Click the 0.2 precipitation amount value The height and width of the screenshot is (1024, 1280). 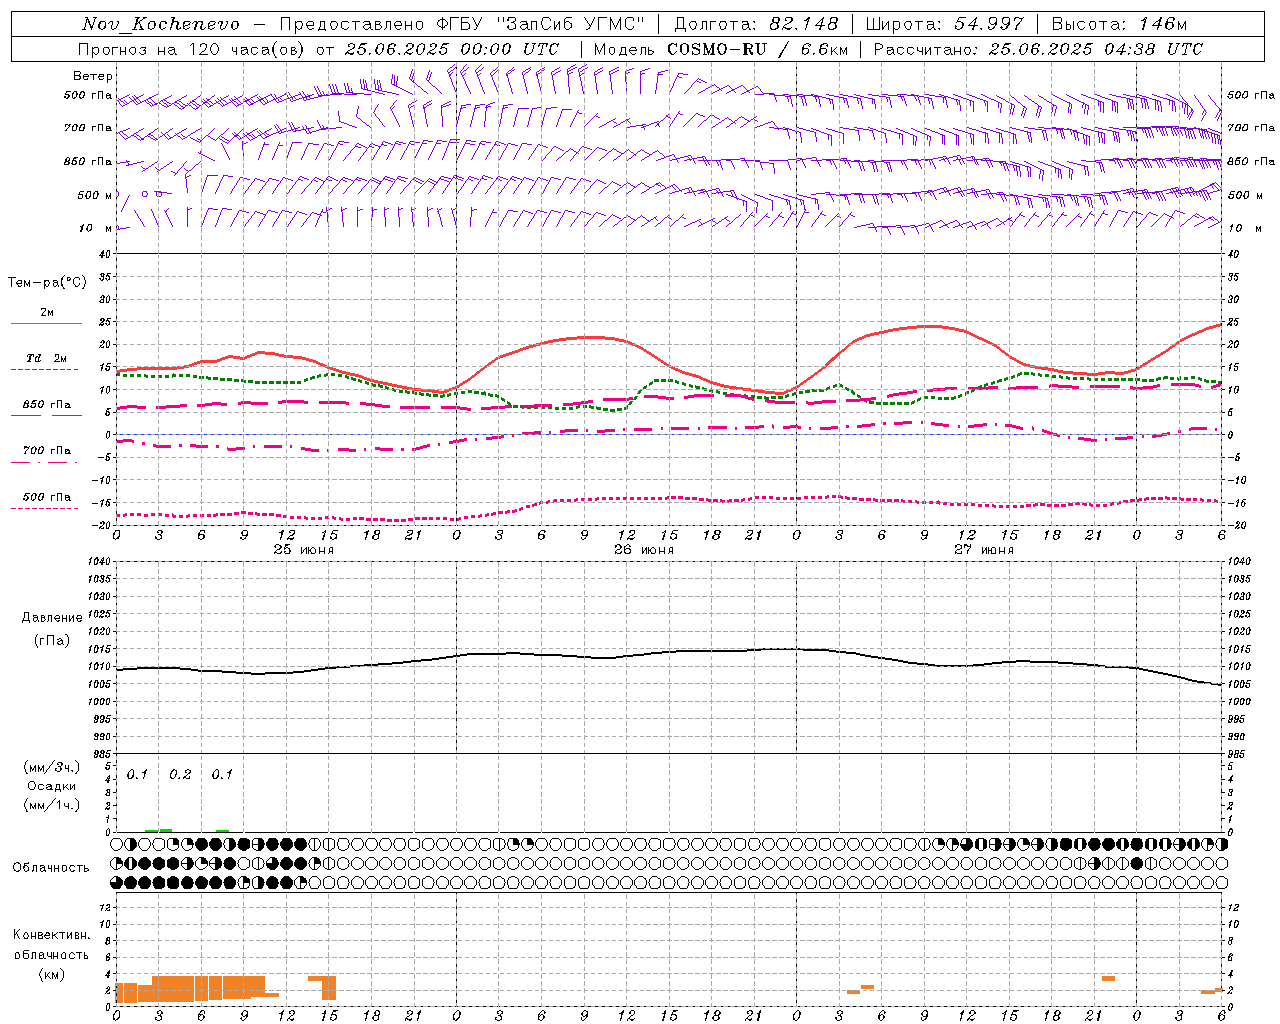pos(180,775)
